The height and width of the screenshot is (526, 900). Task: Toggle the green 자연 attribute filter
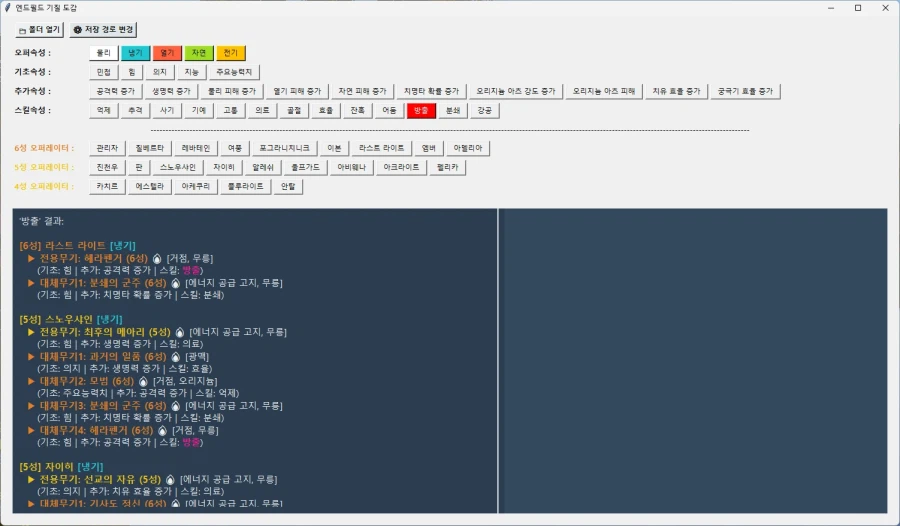click(199, 53)
